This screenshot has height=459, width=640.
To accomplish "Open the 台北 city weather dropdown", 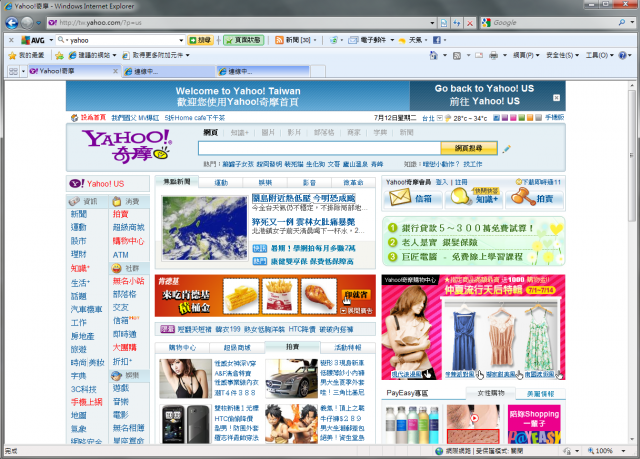I will tap(440, 118).
